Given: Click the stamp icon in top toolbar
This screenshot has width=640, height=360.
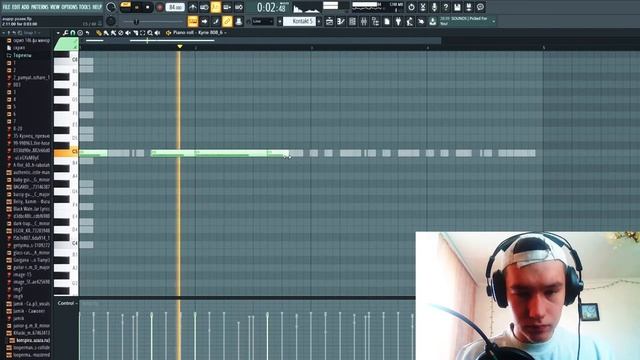Looking at the screenshot, I should coord(239,21).
